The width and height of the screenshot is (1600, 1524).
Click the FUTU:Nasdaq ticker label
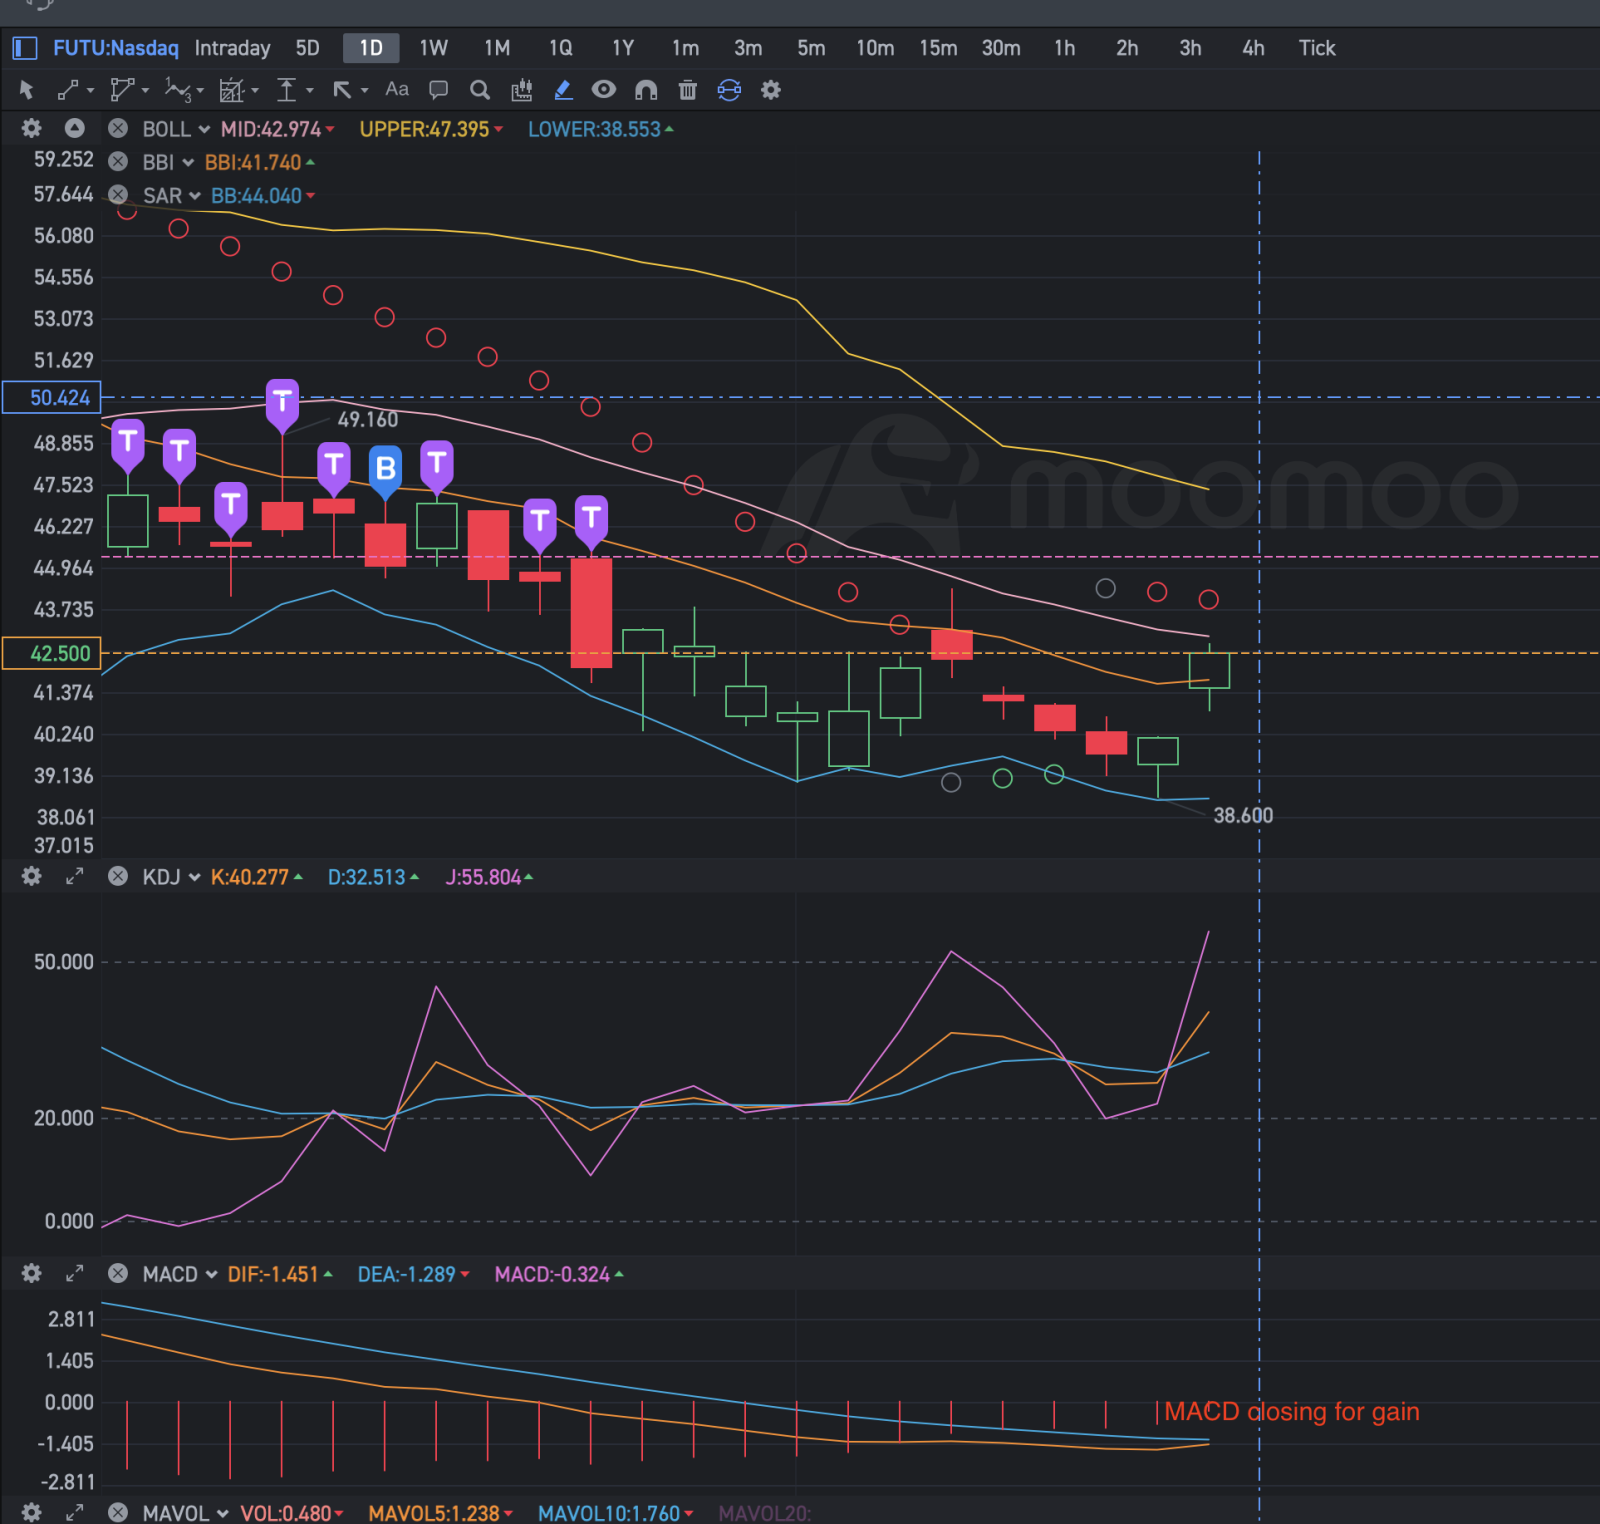point(116,48)
